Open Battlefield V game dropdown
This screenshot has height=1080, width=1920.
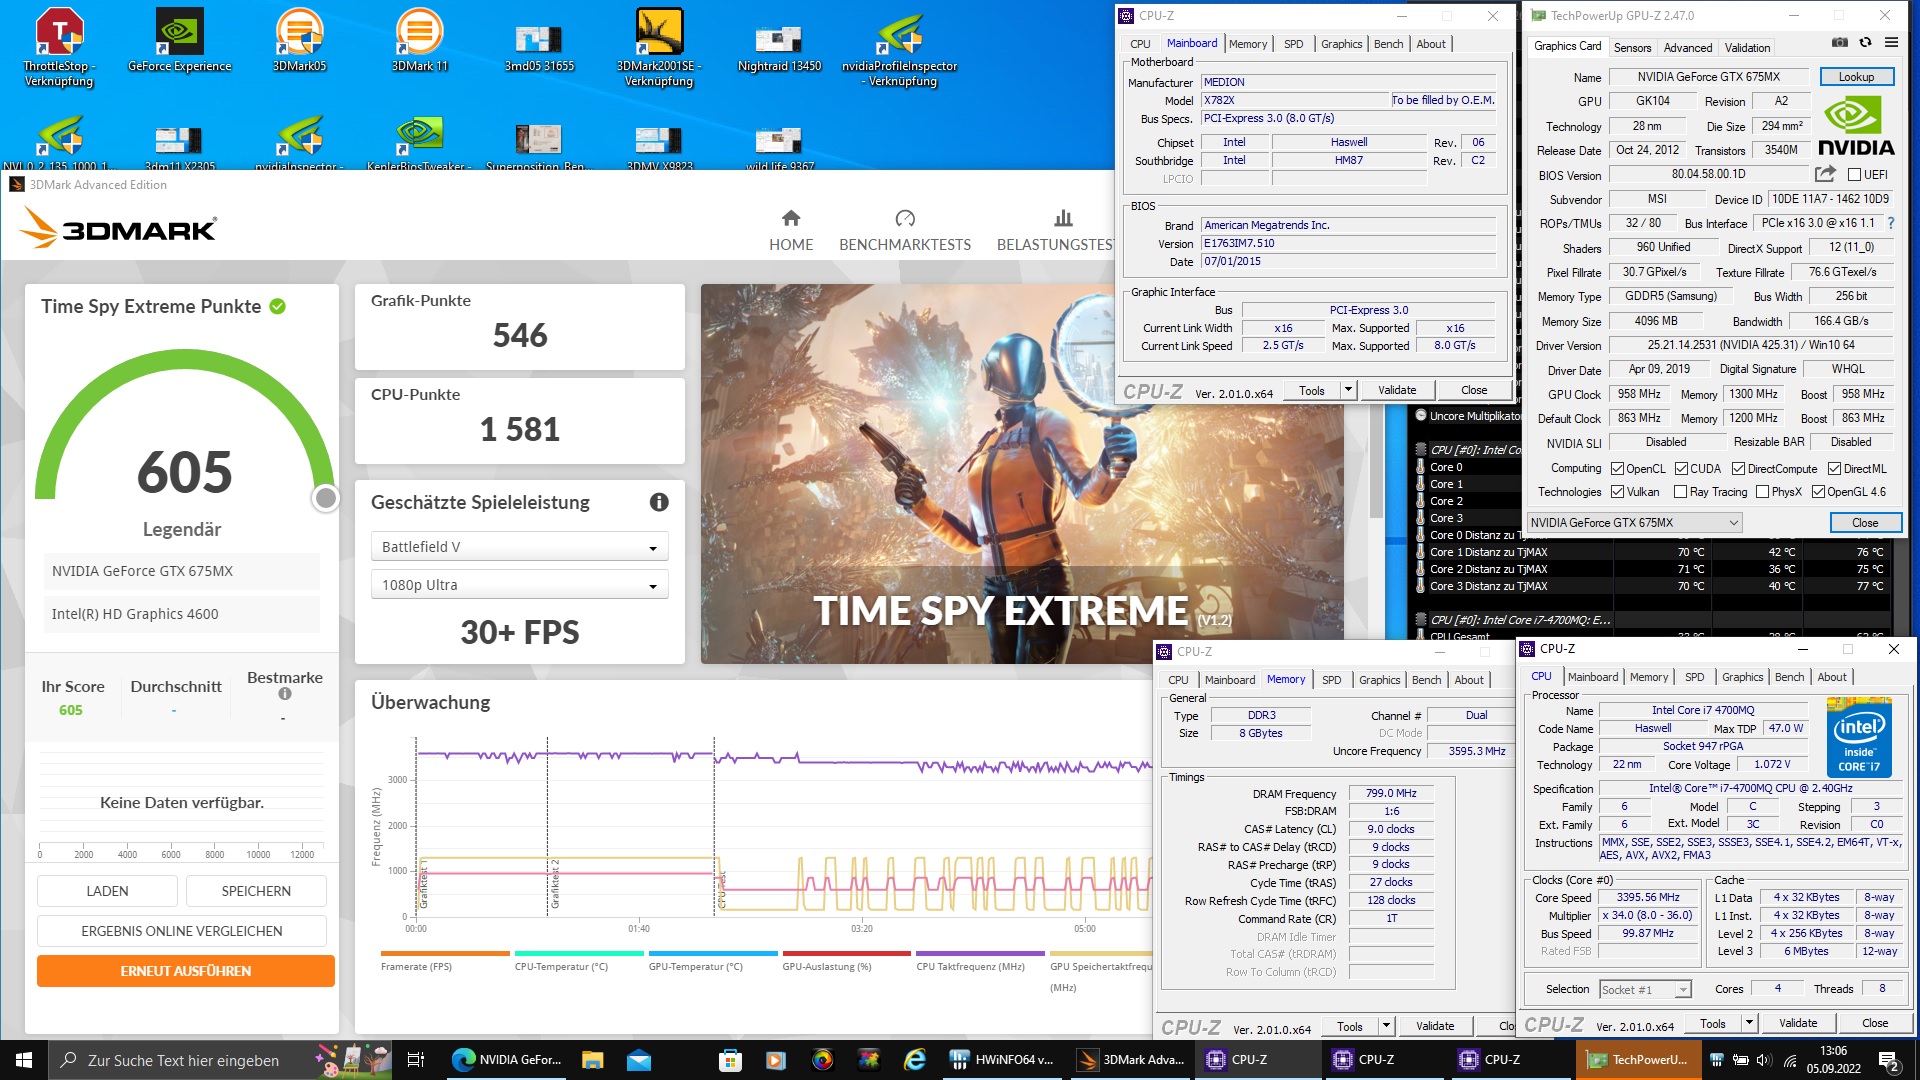coord(519,547)
